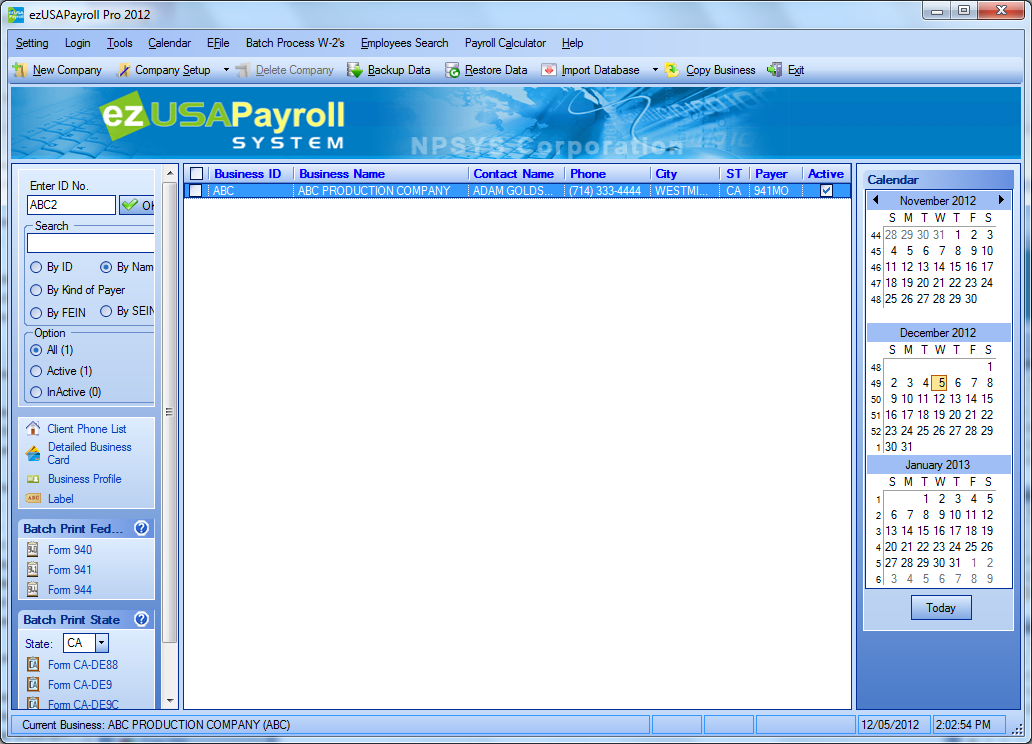Click the Form 941 icon in the sidebar
The width and height of the screenshot is (1032, 744).
(32, 570)
